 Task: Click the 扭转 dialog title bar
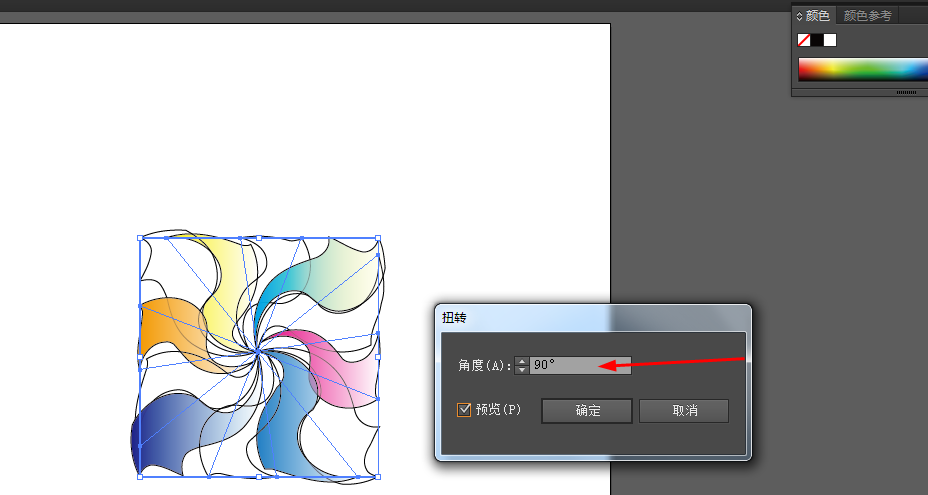click(x=593, y=317)
